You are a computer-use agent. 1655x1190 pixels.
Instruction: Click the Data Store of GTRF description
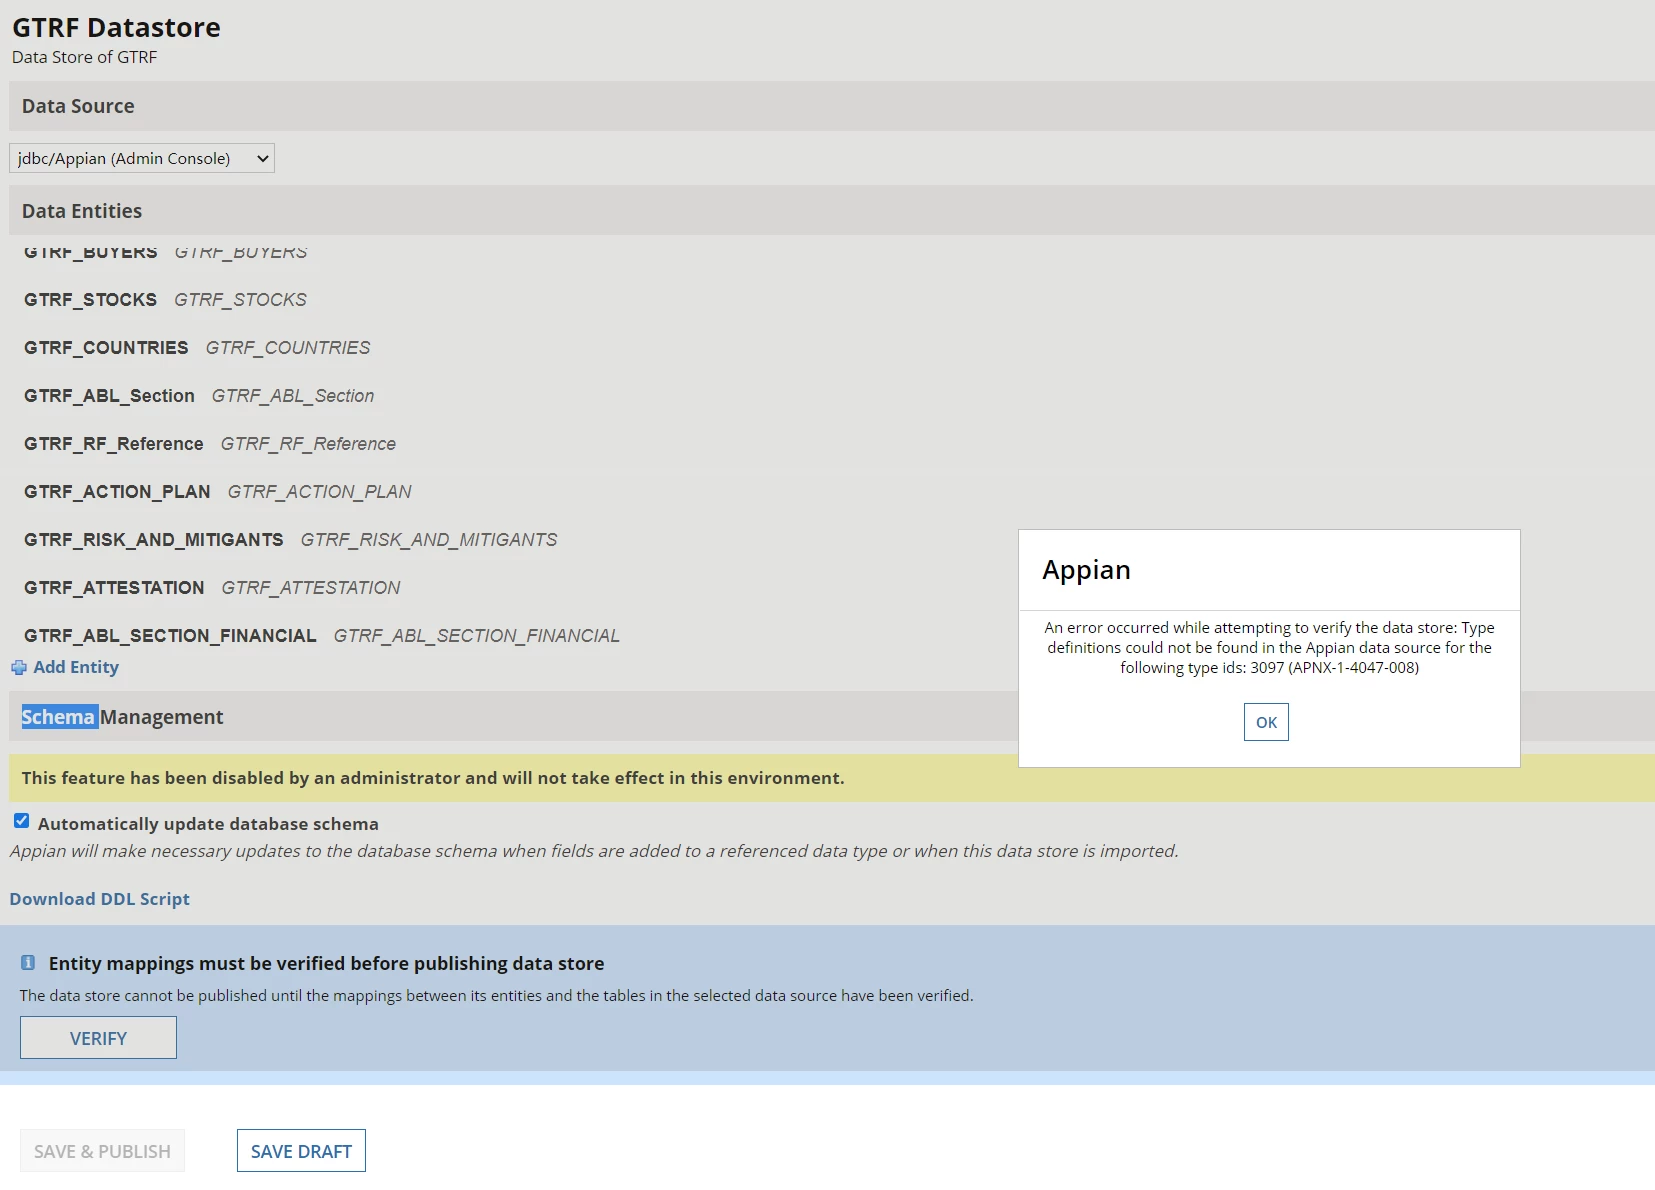click(x=84, y=57)
